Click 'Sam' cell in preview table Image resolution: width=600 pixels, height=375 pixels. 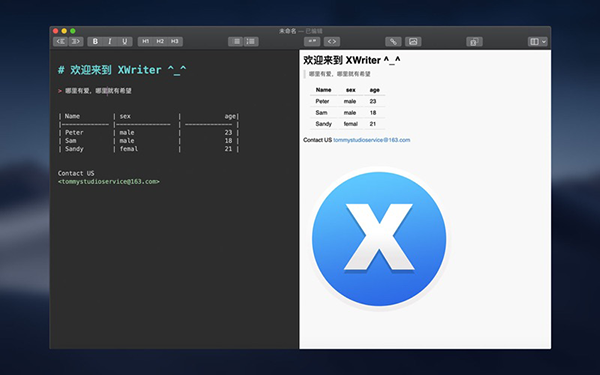(321, 113)
